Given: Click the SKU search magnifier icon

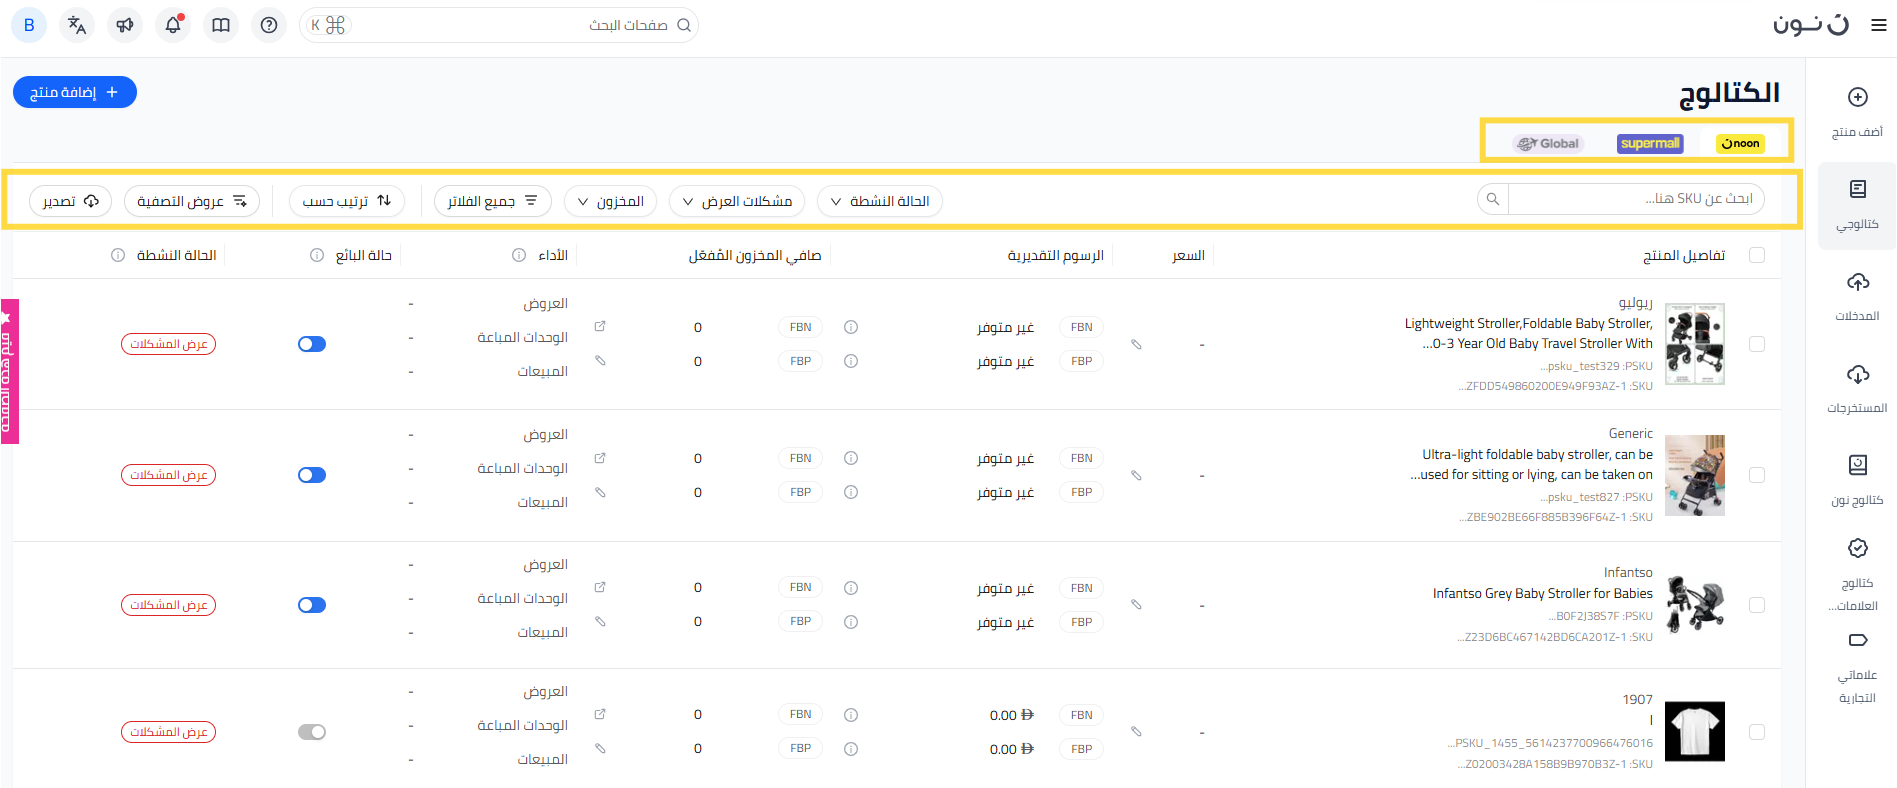Looking at the screenshot, I should [1492, 200].
